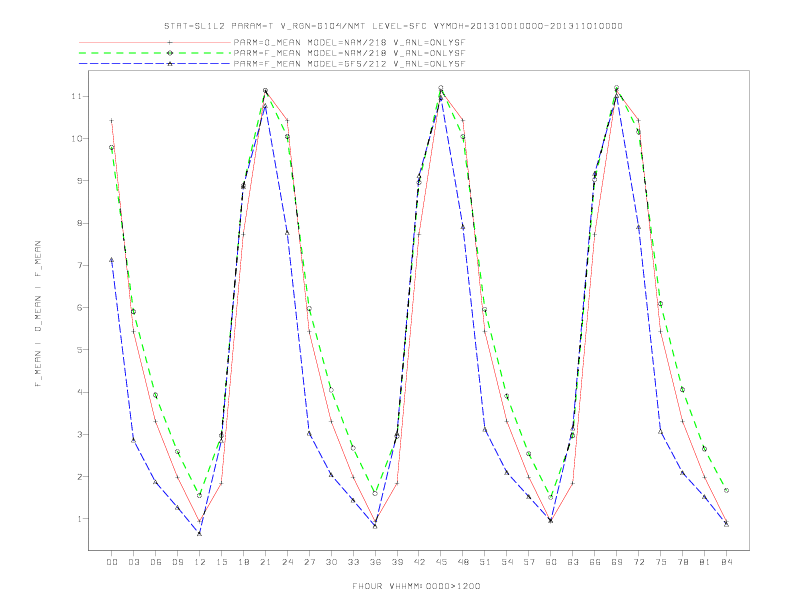Click y-axis tick label 2
This screenshot has width=792, height=612.
coord(79,476)
